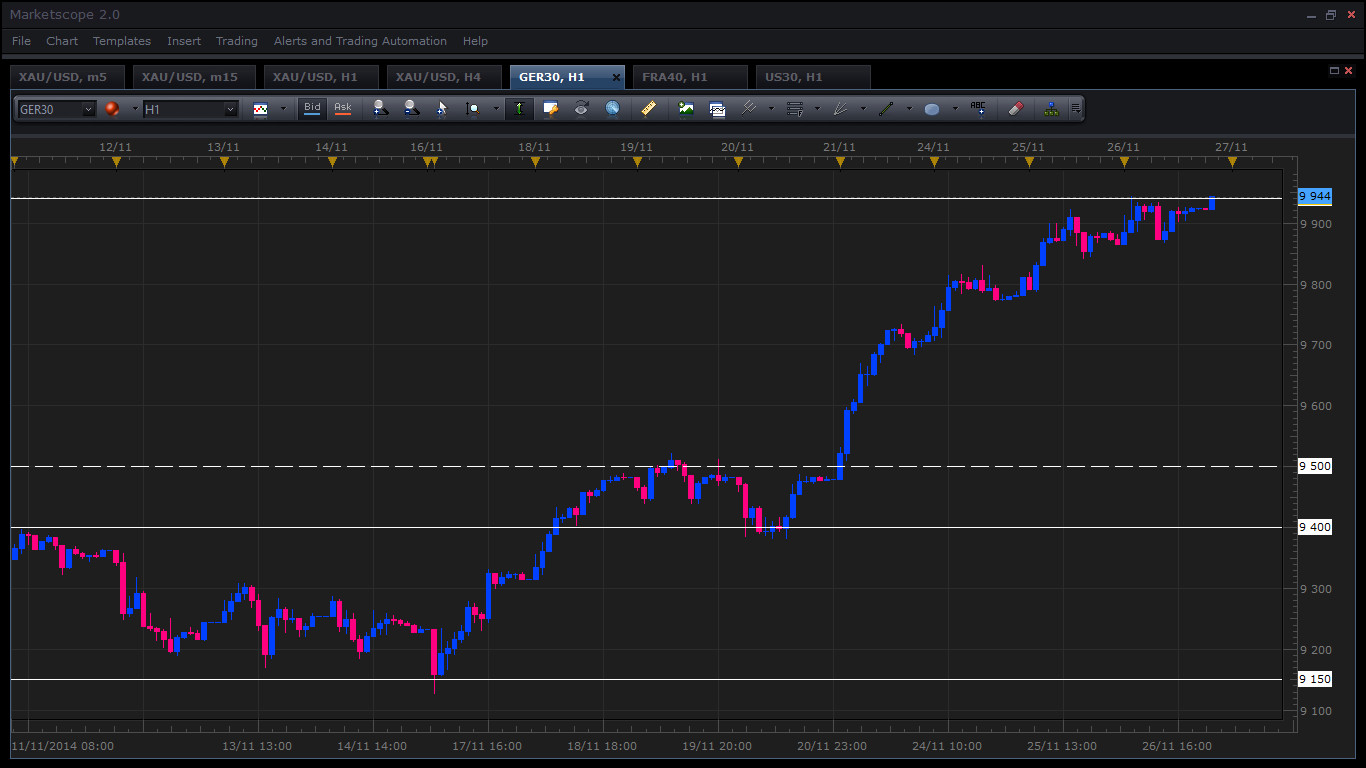Switch to the US30, H1 tab
Viewport: 1366px width, 768px height.
[814, 77]
